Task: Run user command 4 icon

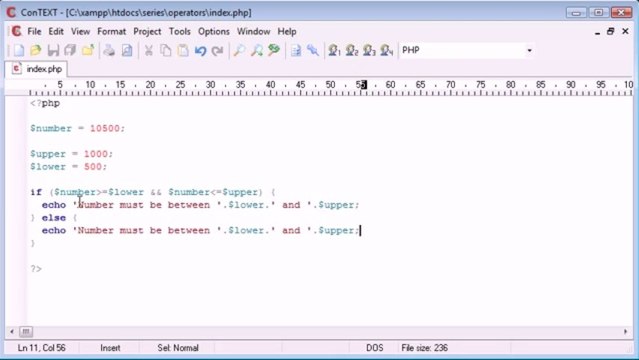Action: (386, 51)
